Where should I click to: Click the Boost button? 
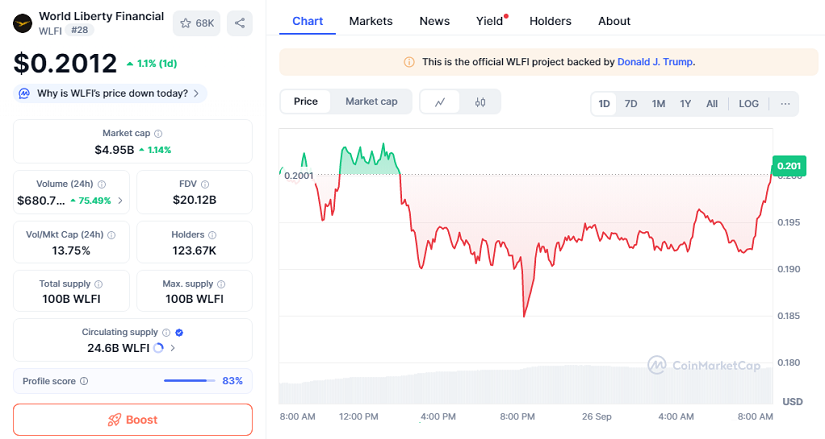pyautogui.click(x=133, y=420)
